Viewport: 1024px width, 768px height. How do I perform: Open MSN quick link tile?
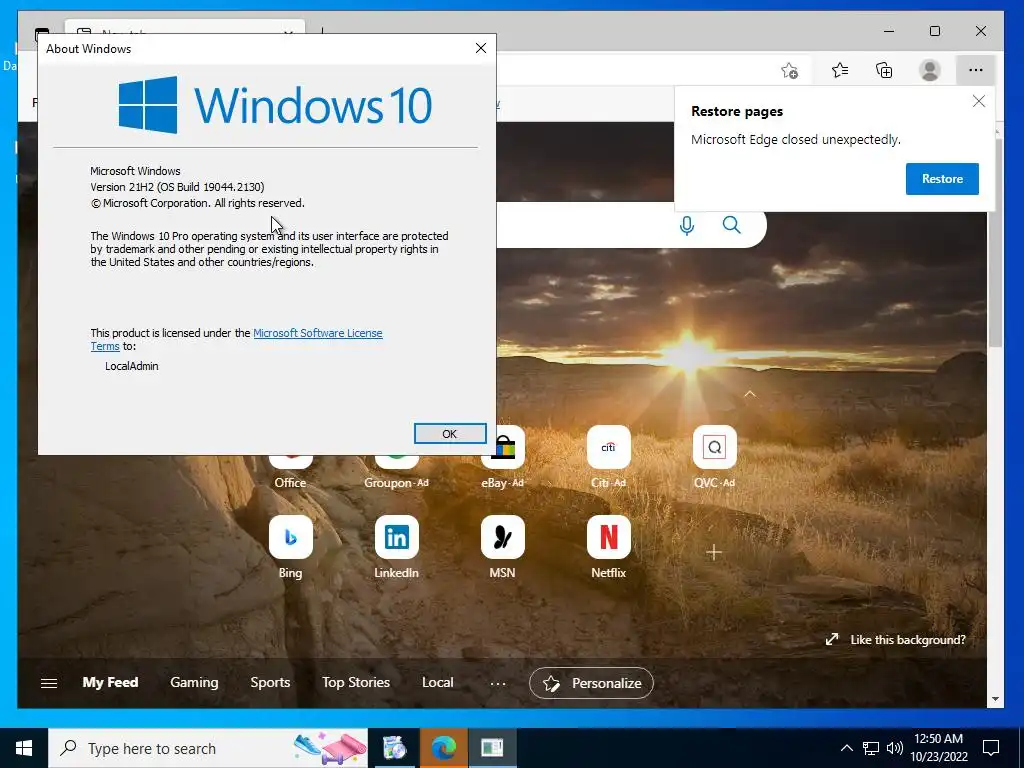click(x=502, y=547)
